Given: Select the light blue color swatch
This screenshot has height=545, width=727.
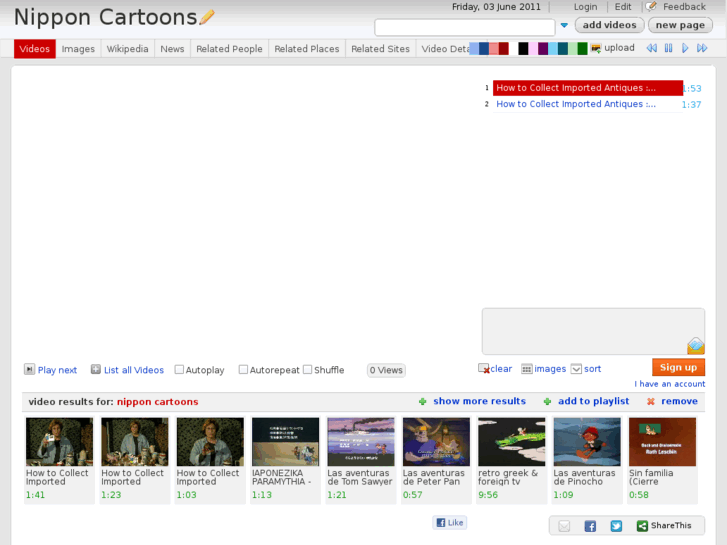Looking at the screenshot, I should pos(553,48).
